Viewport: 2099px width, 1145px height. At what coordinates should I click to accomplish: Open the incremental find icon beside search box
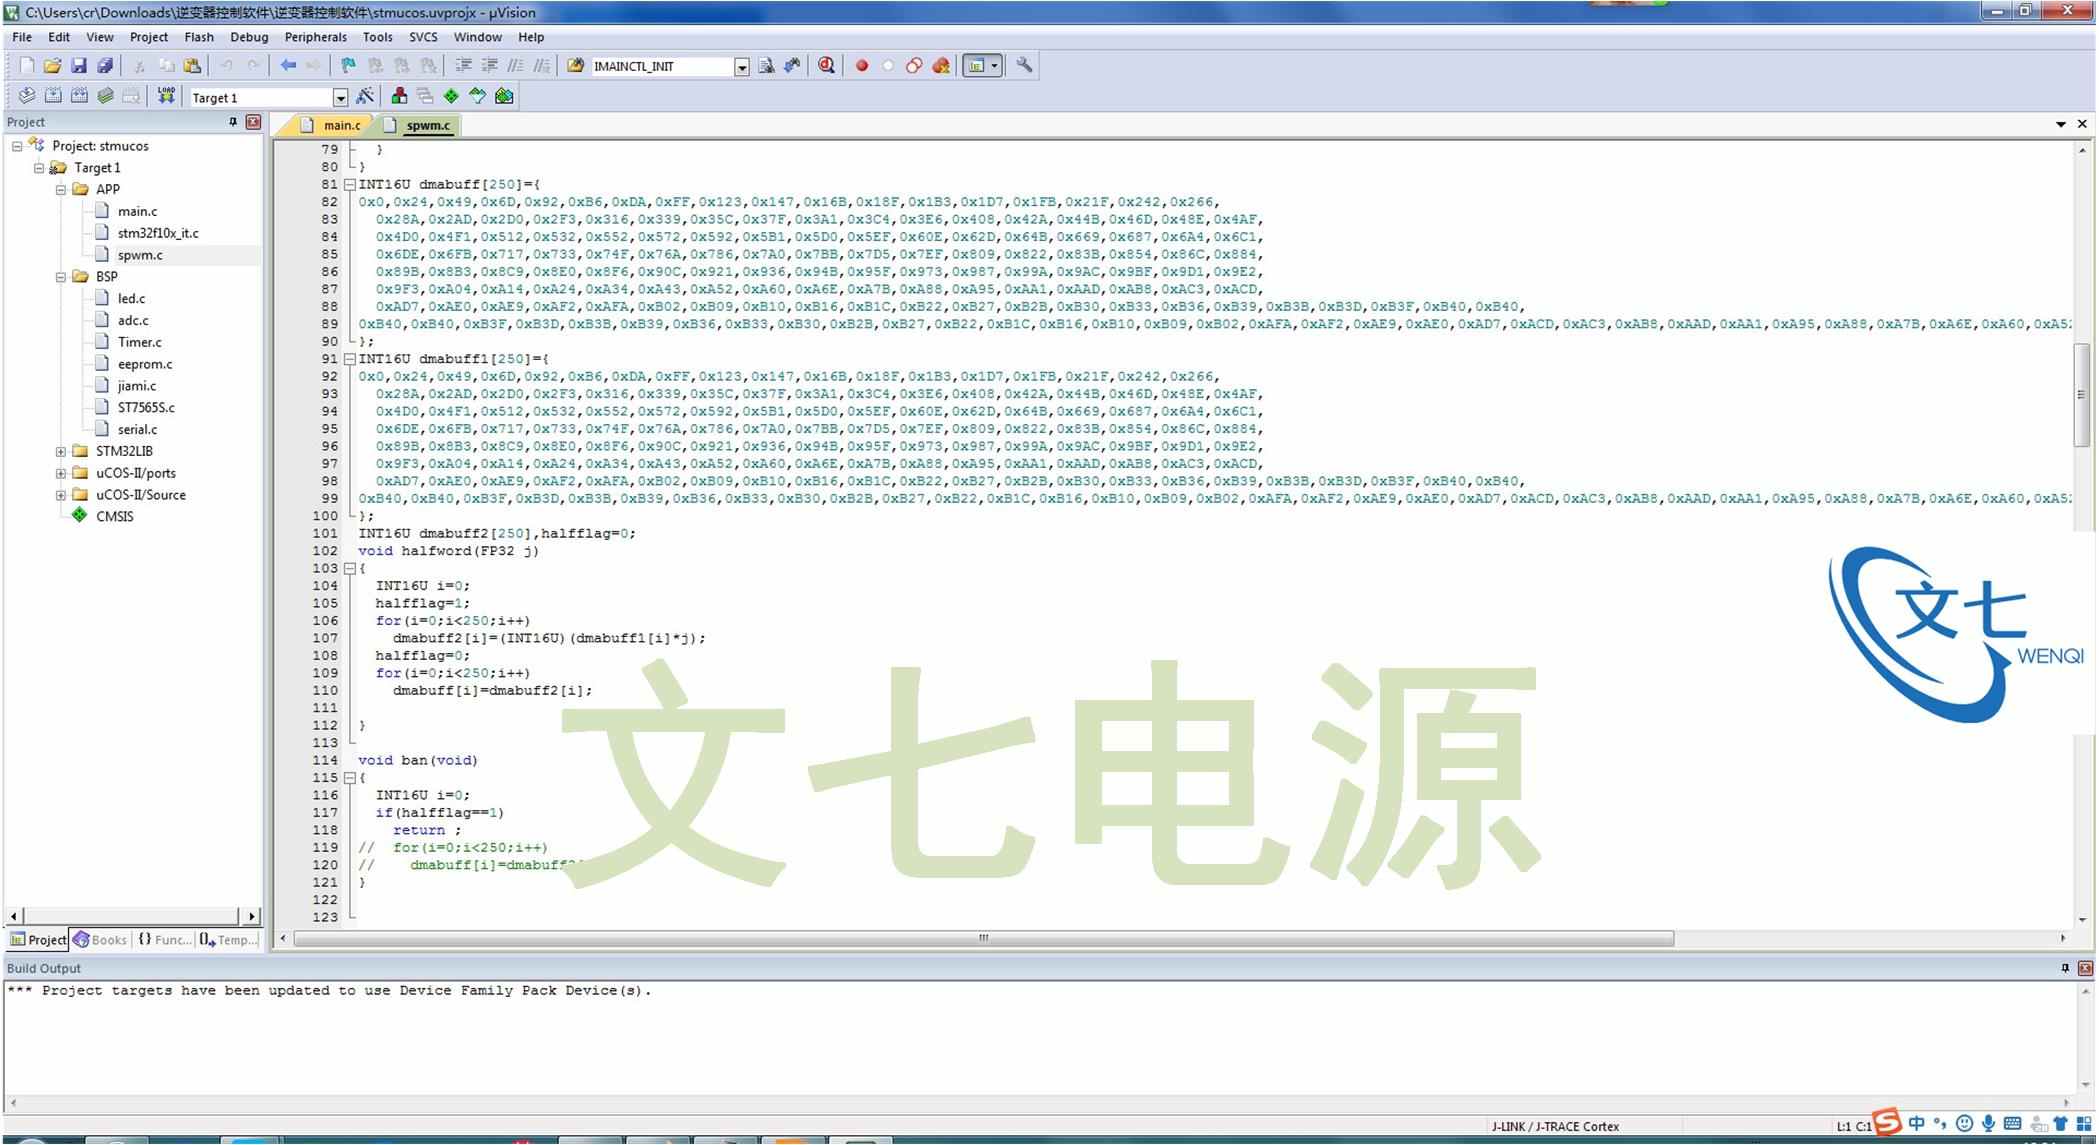click(792, 66)
